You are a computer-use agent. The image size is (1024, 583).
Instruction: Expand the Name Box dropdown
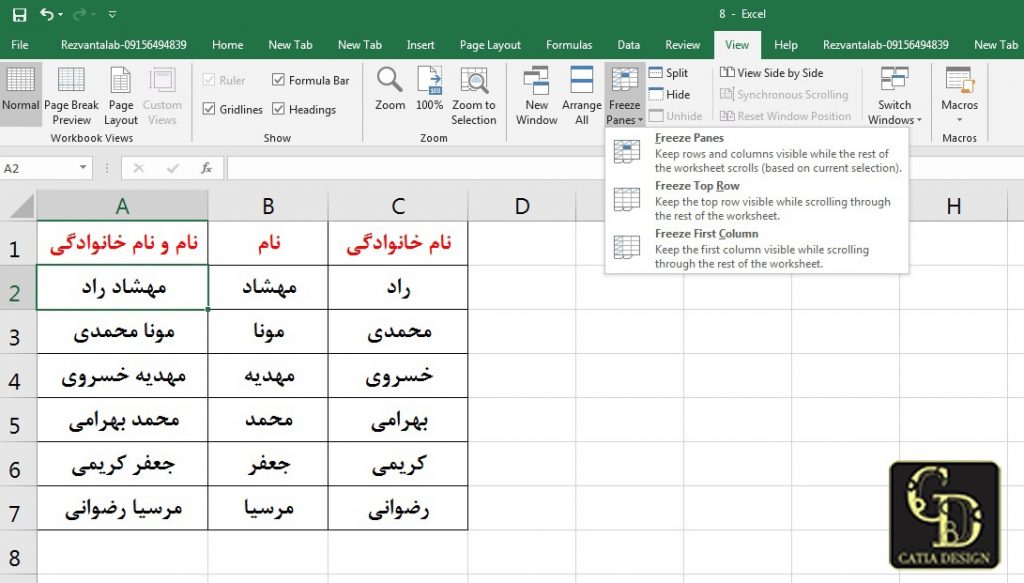tap(83, 168)
